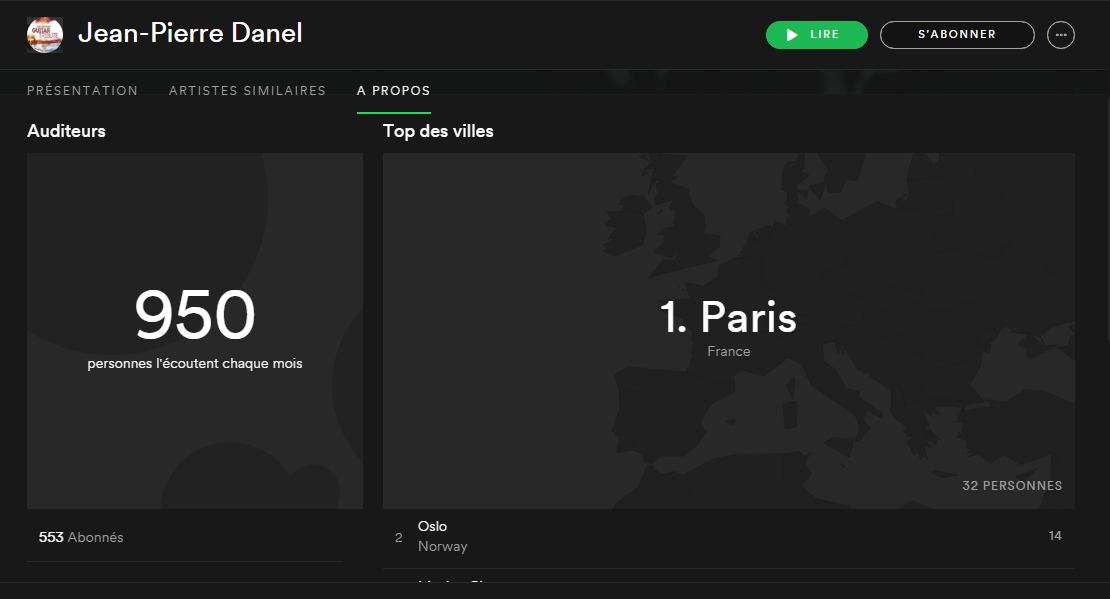Click the Norway label under Oslo
The width and height of the screenshot is (1110, 599).
tap(442, 547)
